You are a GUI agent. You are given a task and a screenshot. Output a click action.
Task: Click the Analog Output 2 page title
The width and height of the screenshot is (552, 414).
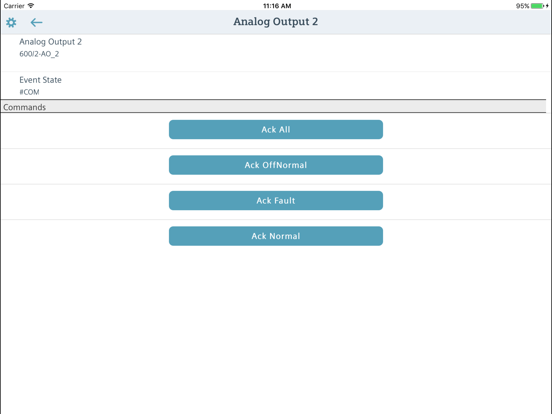pyautogui.click(x=276, y=21)
